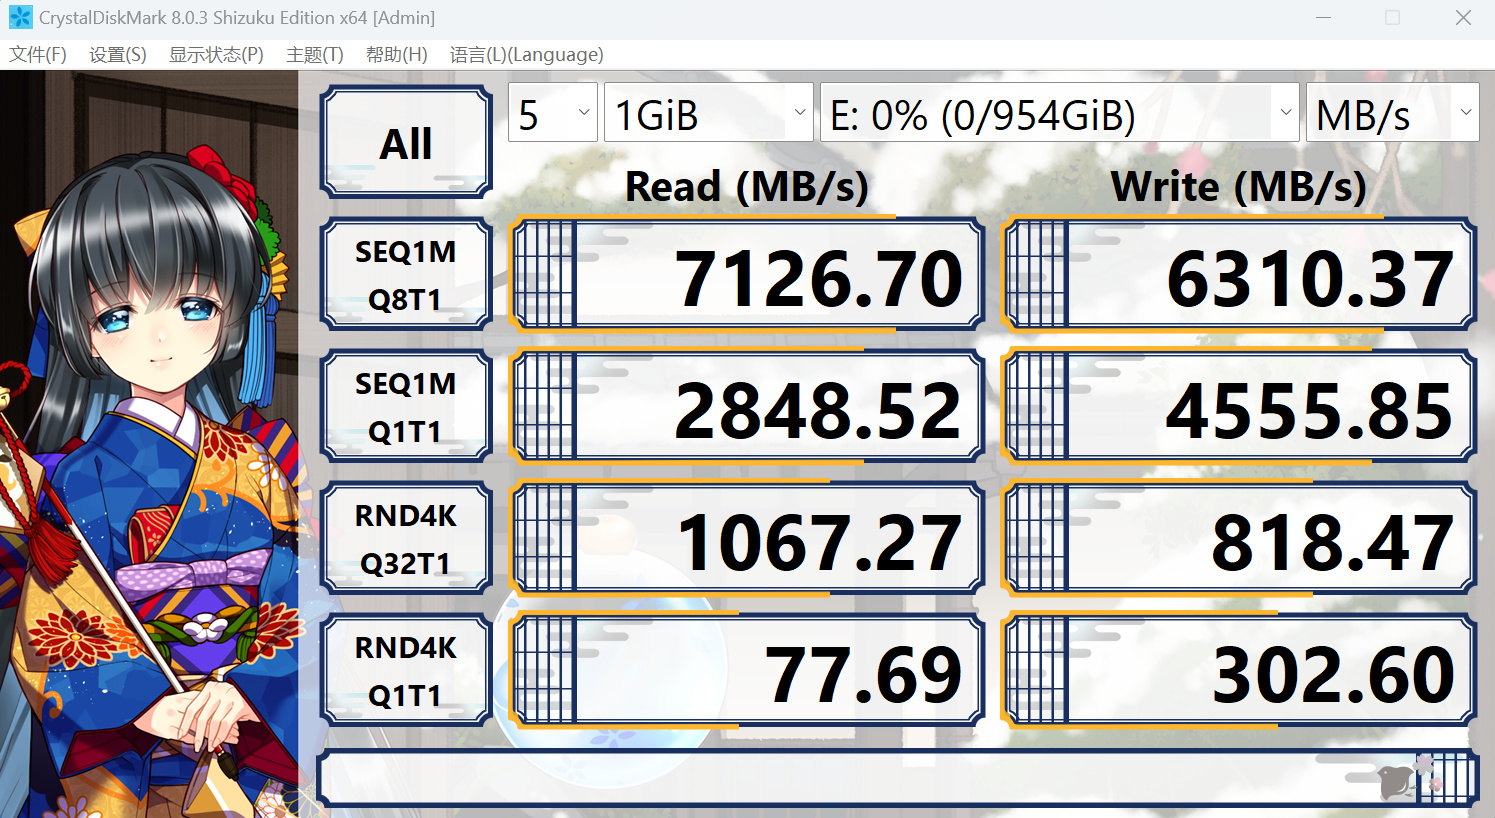Image resolution: width=1495 pixels, height=818 pixels.
Task: Open the 主题(T) menu
Action: click(x=315, y=55)
